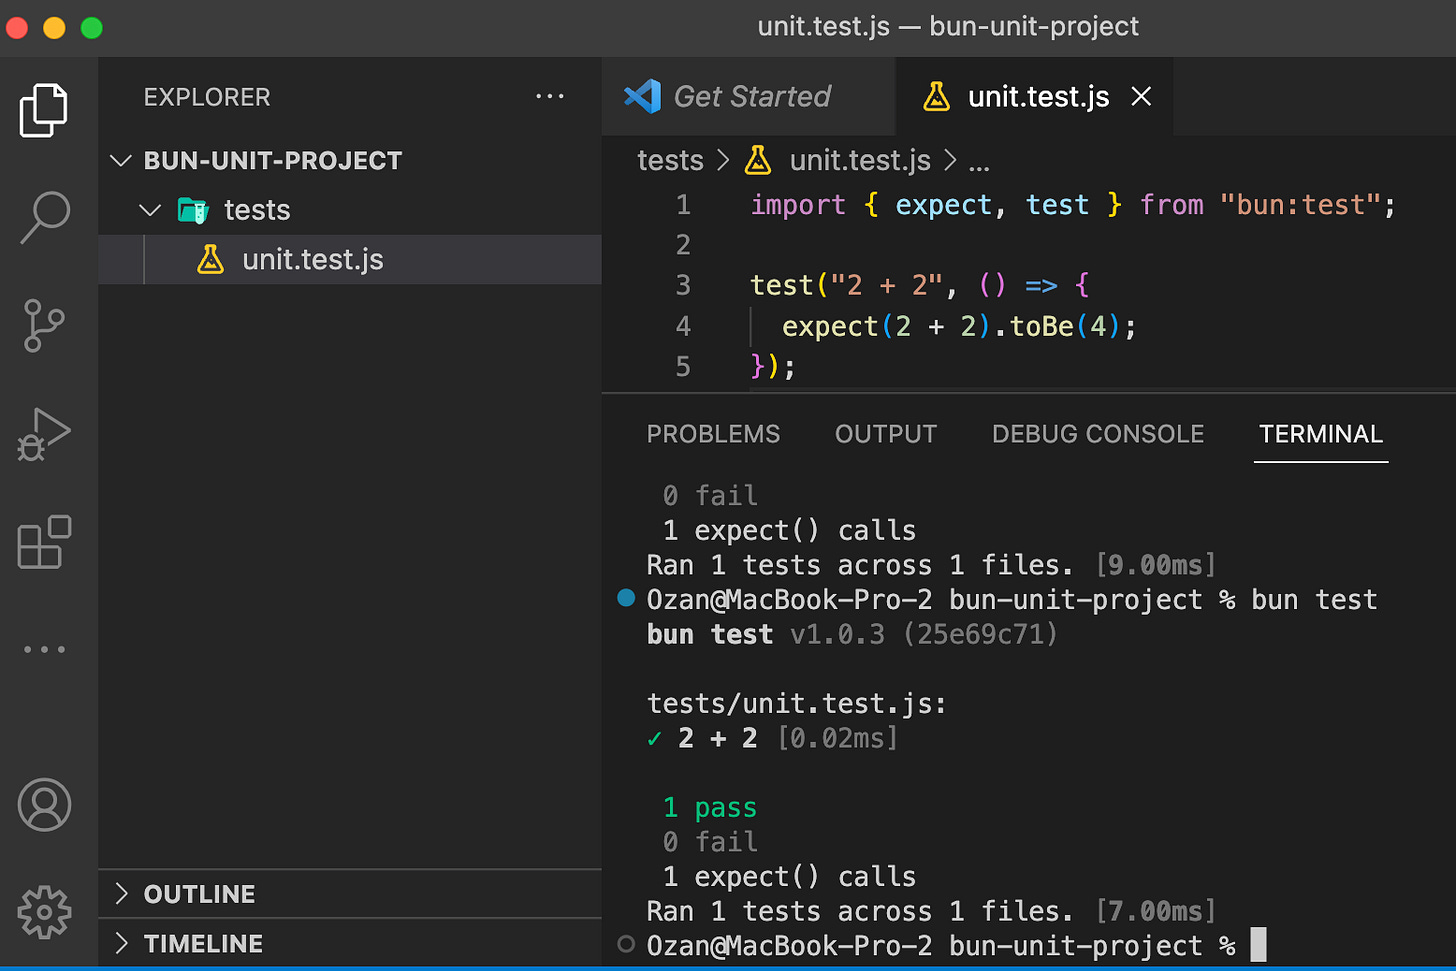This screenshot has height=971, width=1456.
Task: Click line number 3 in the gutter
Action: tap(683, 286)
